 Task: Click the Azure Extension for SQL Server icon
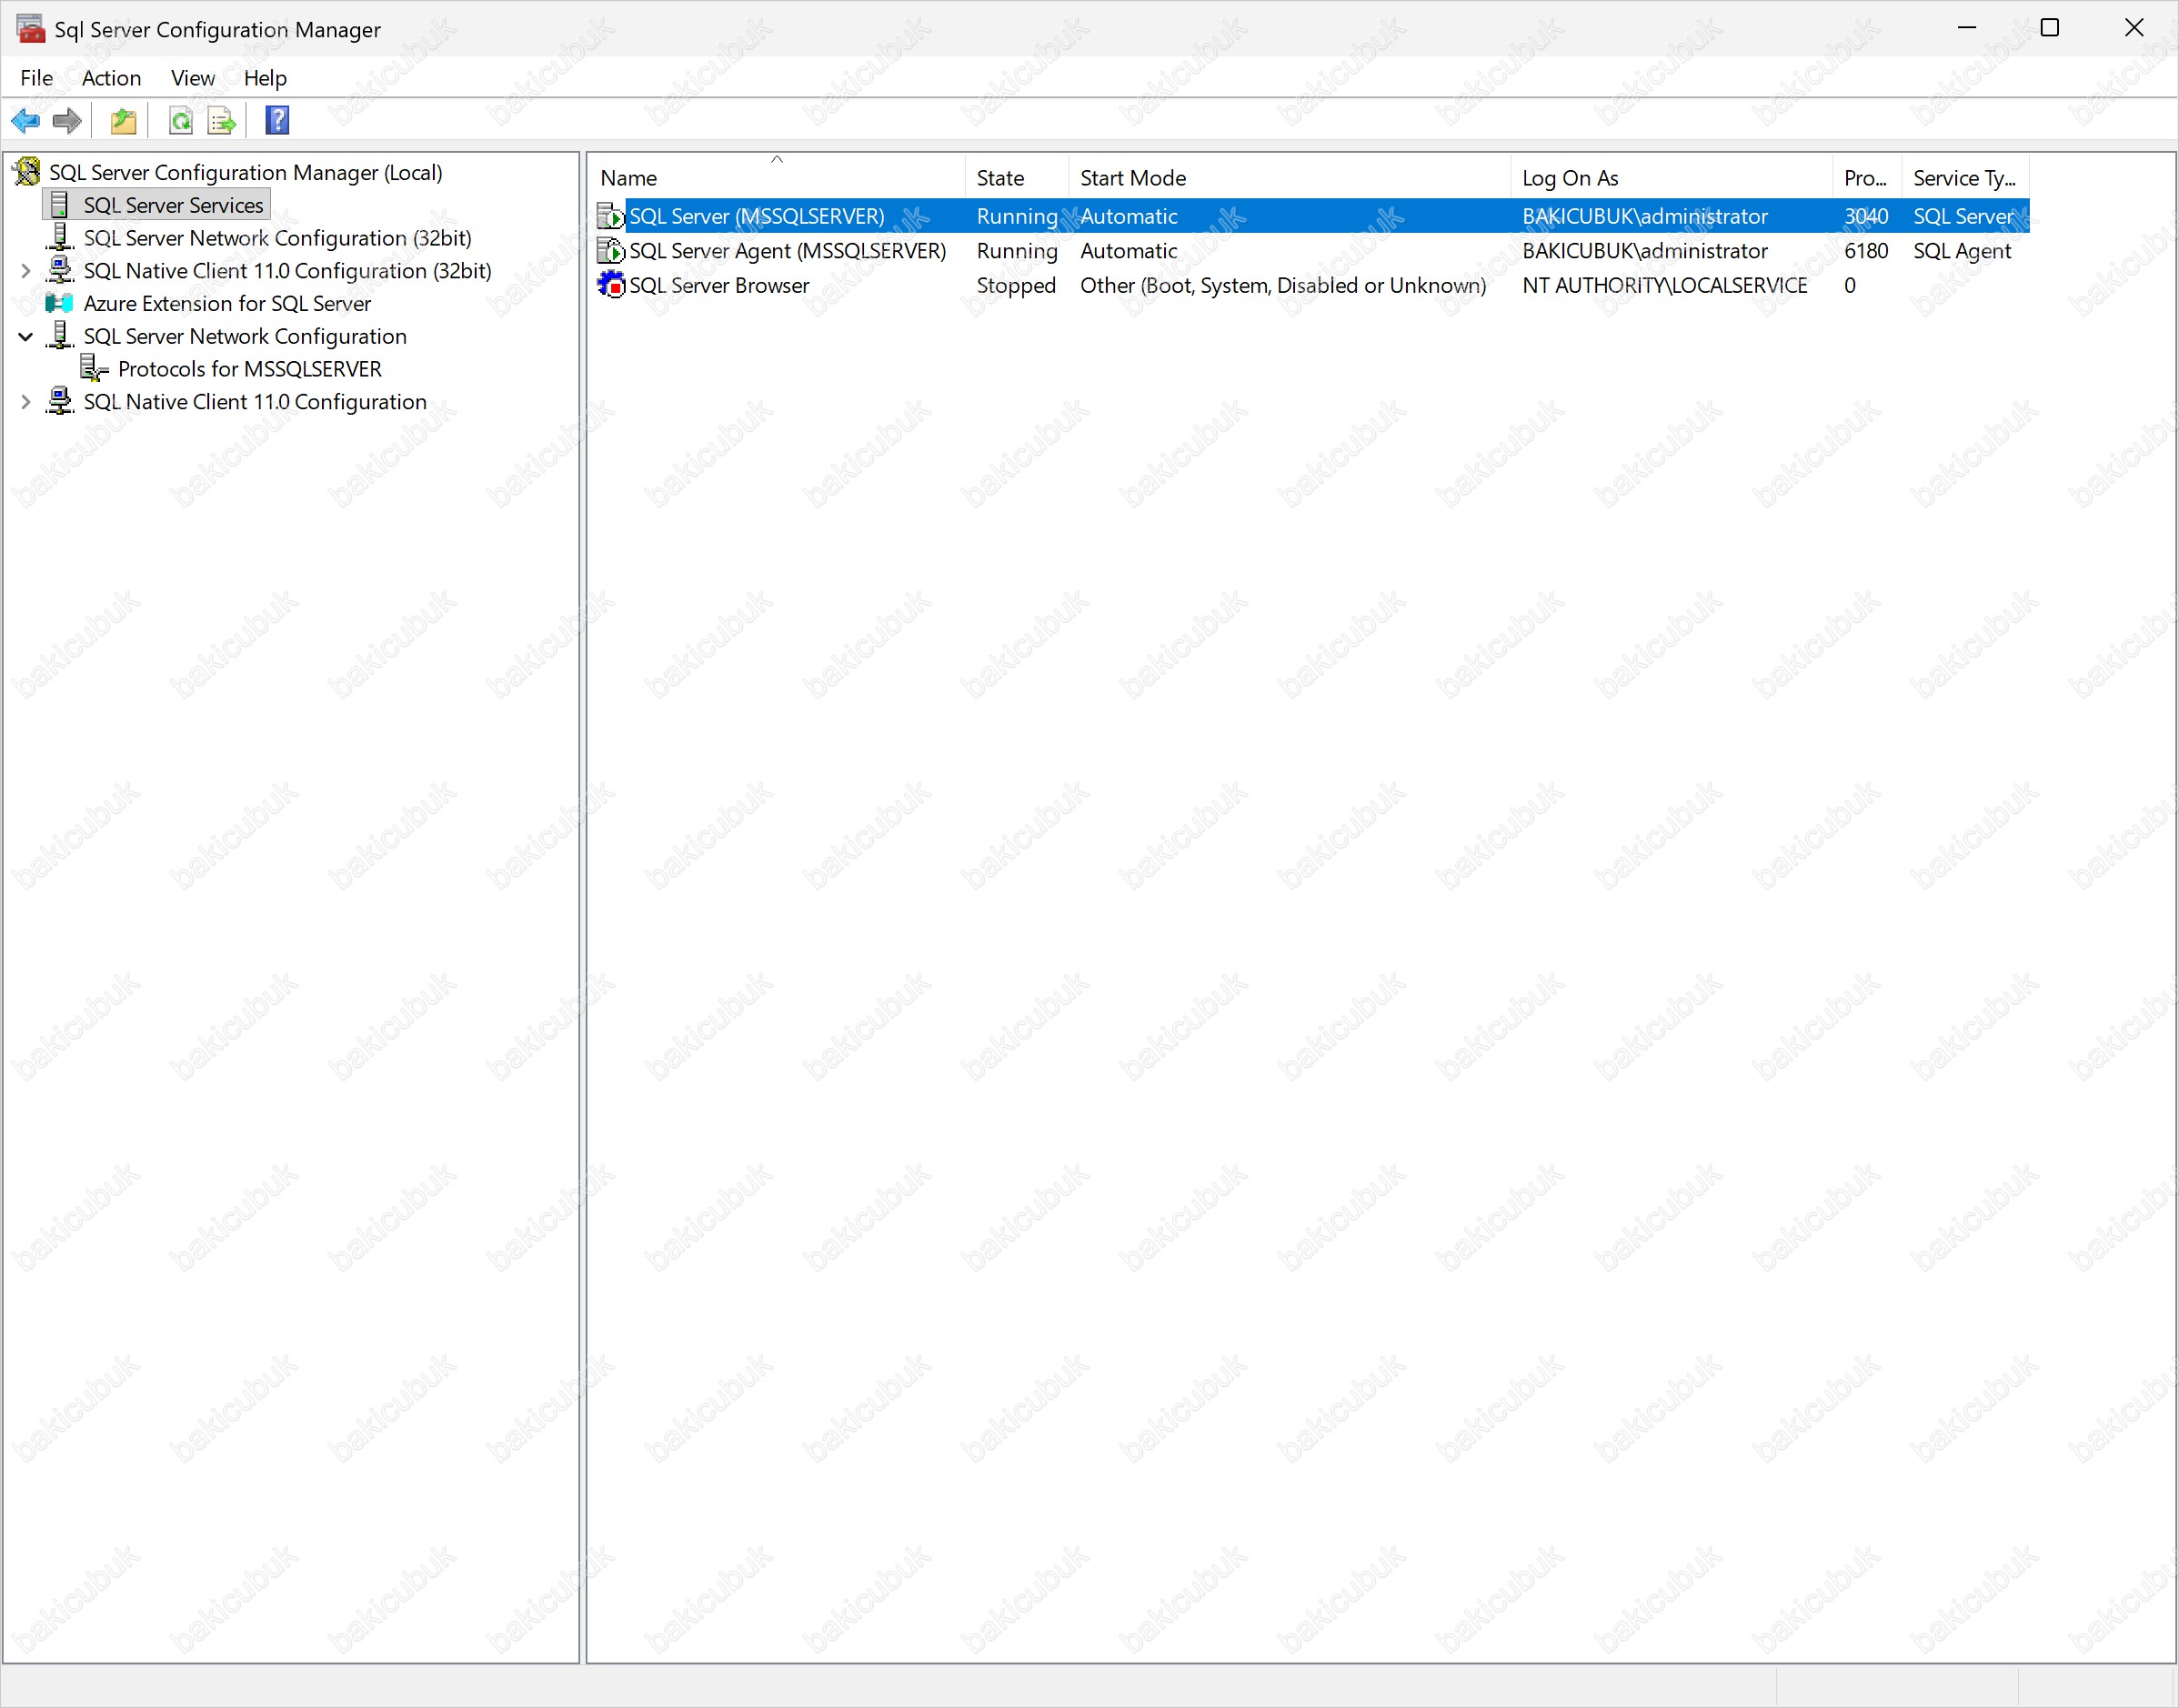click(x=60, y=303)
